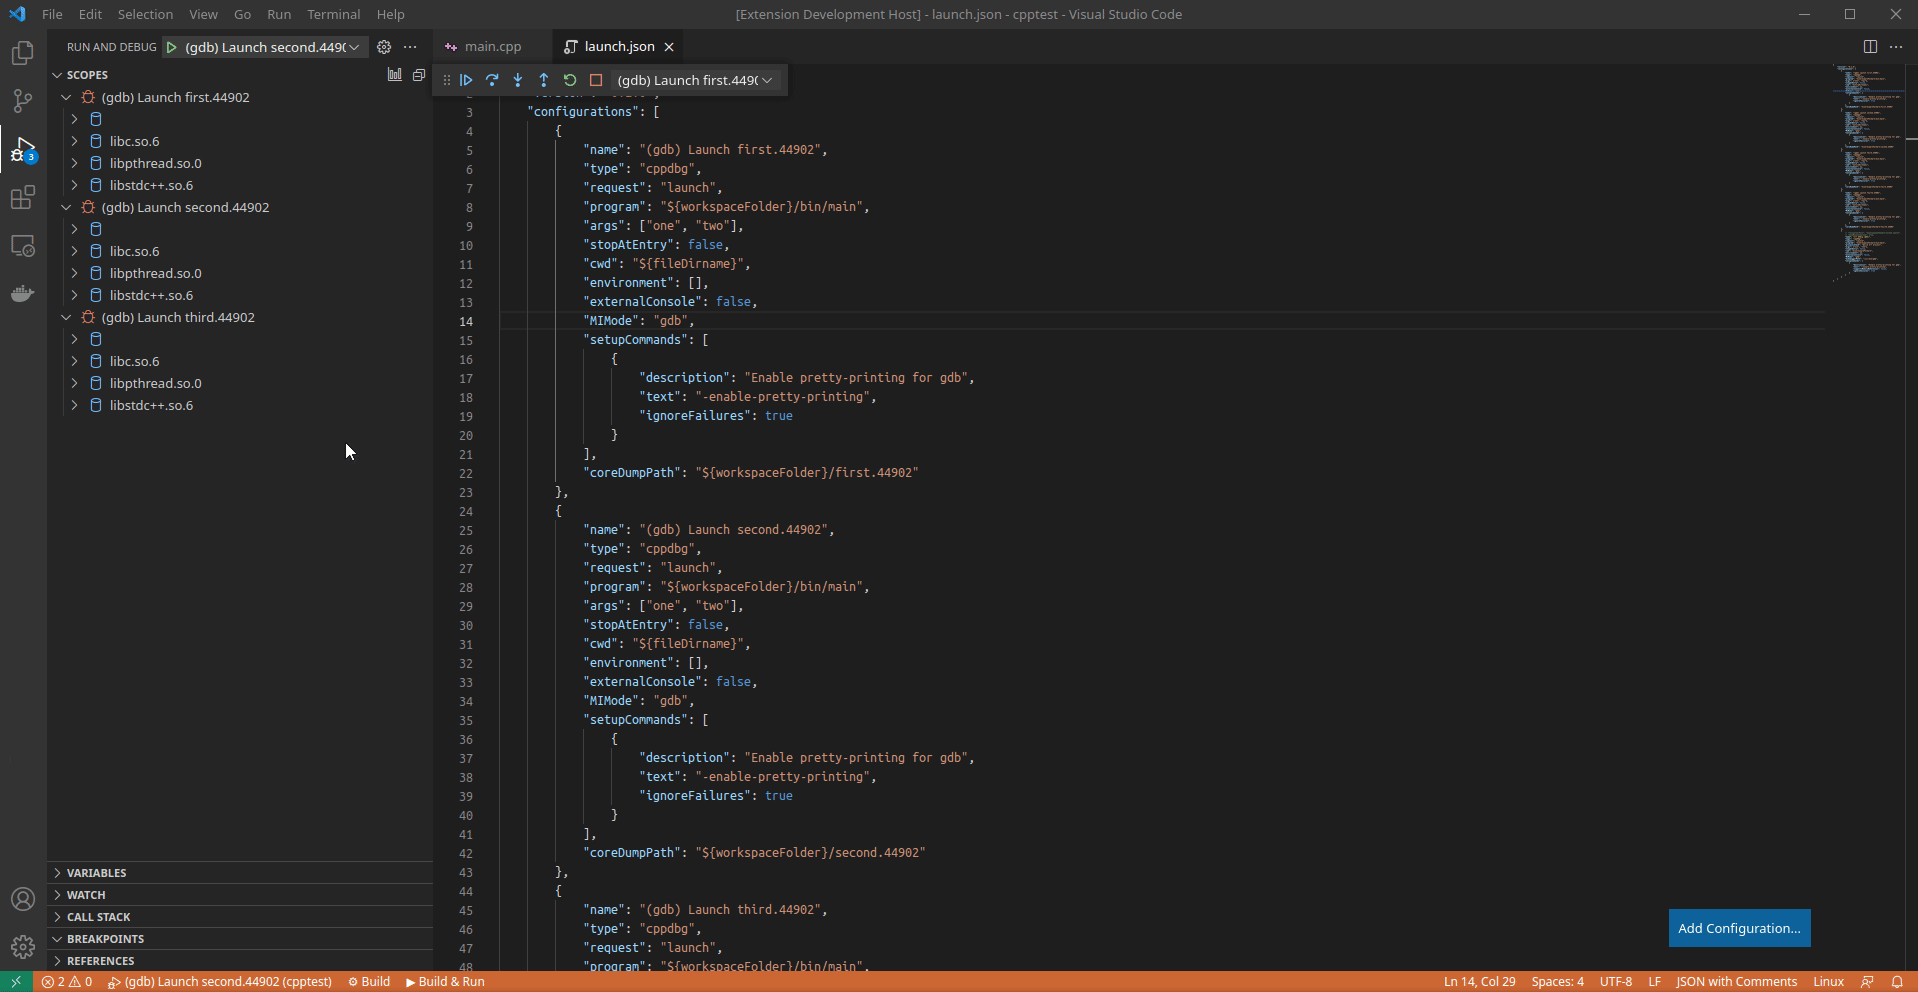
Task: Collapse the (gdb) Launch first.44902 scope
Action: [x=66, y=97]
